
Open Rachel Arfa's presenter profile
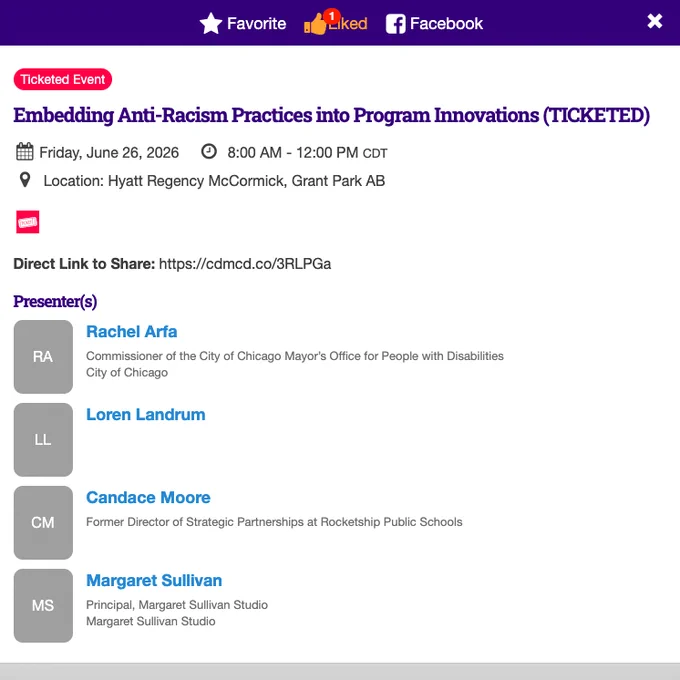pos(132,332)
